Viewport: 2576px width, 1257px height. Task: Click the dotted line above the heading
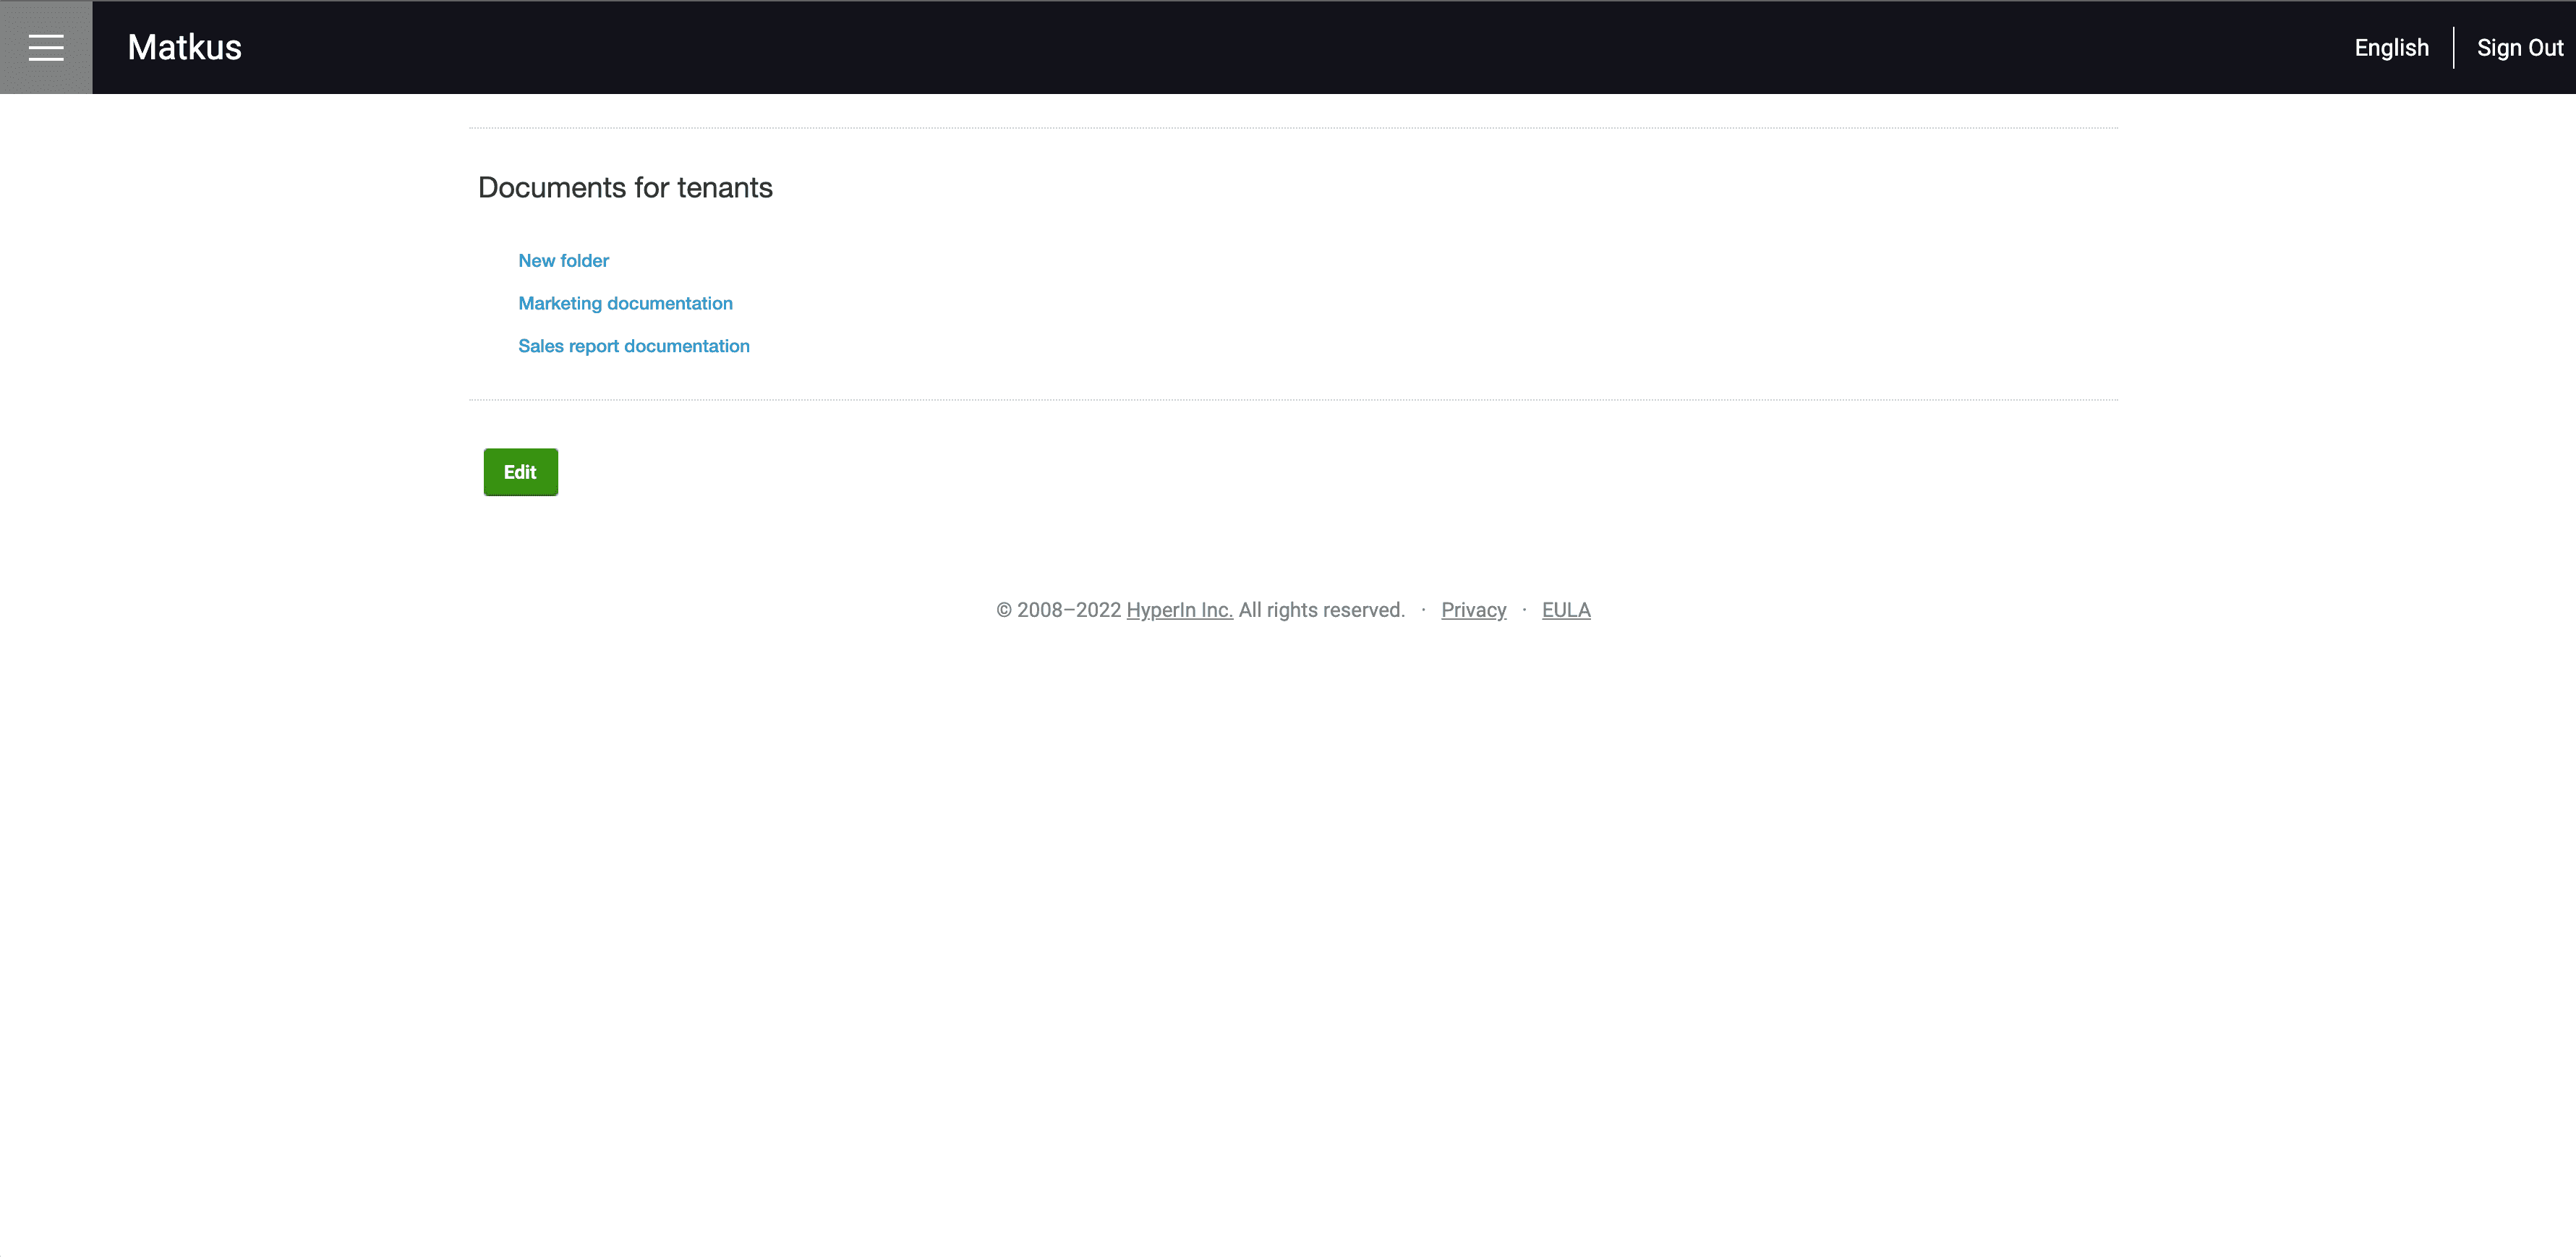[x=1292, y=128]
